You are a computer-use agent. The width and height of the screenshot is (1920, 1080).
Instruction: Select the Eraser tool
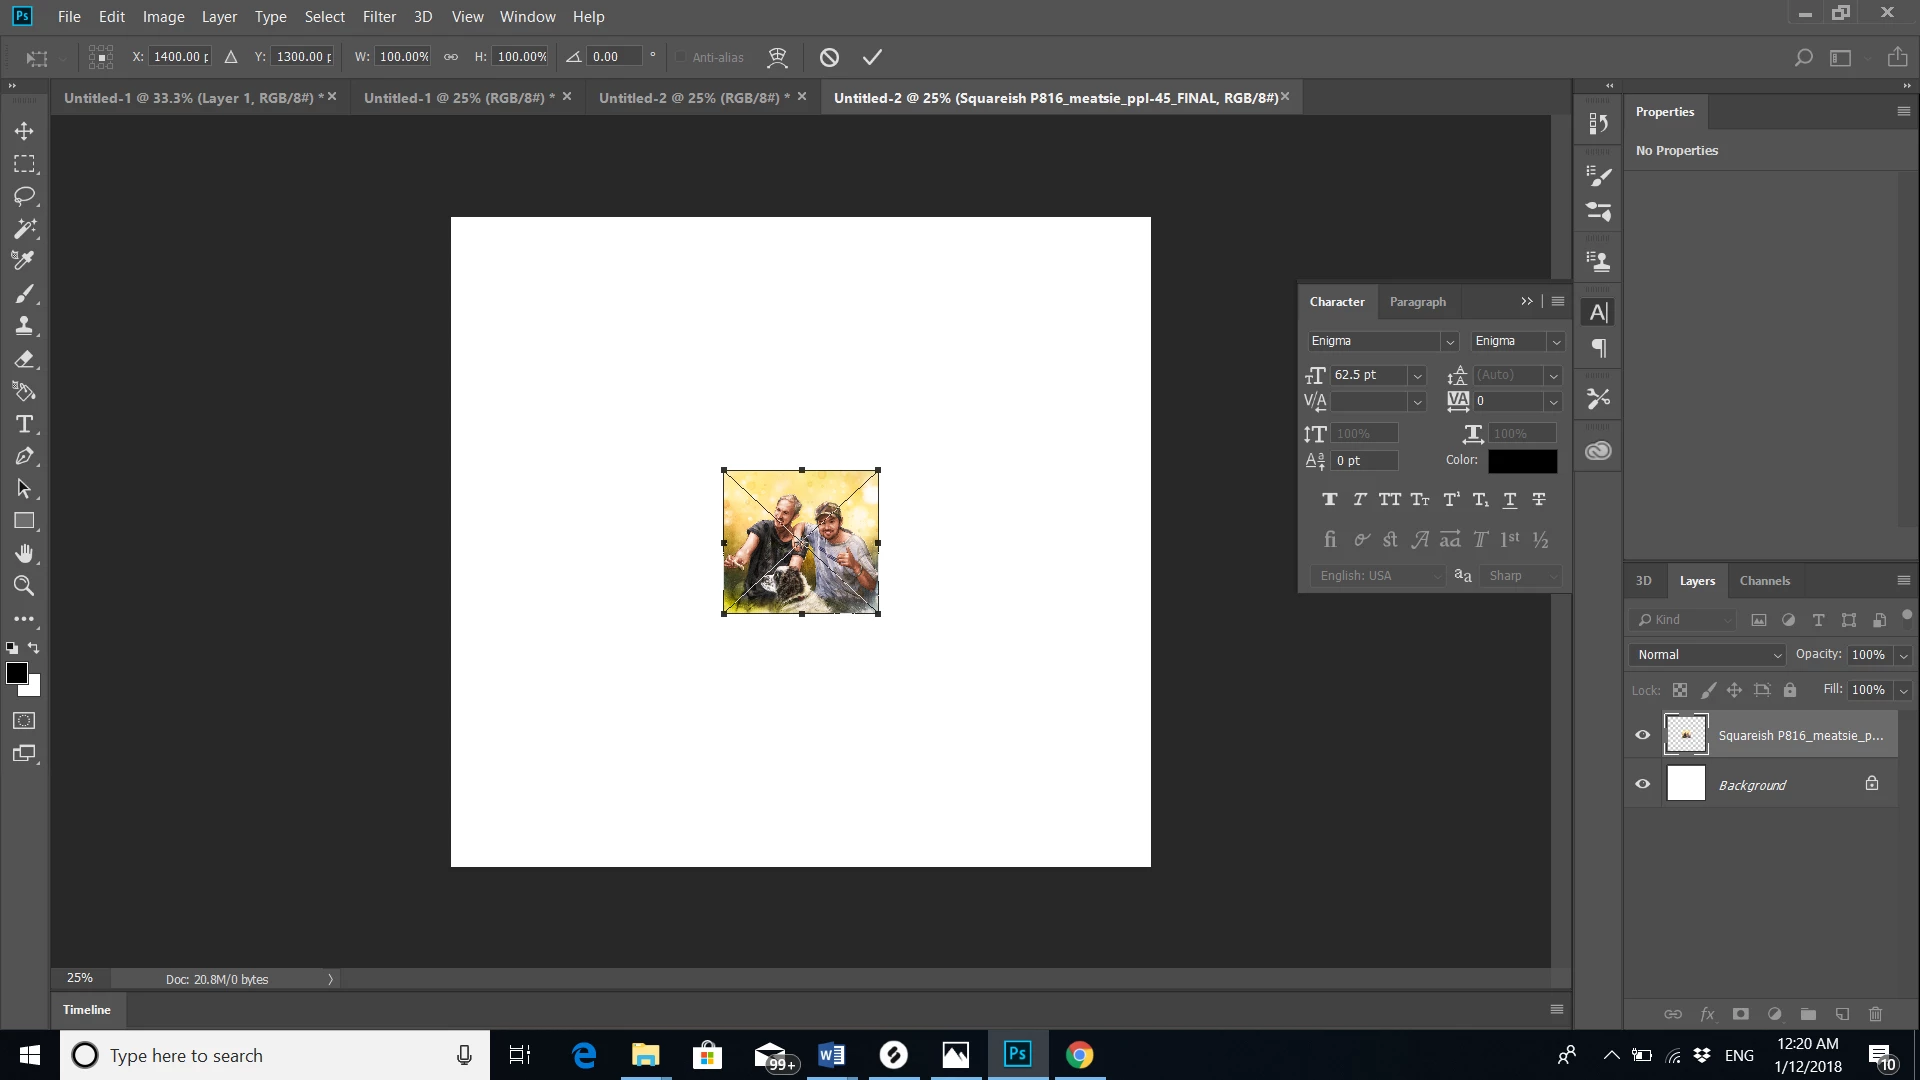pyautogui.click(x=24, y=359)
